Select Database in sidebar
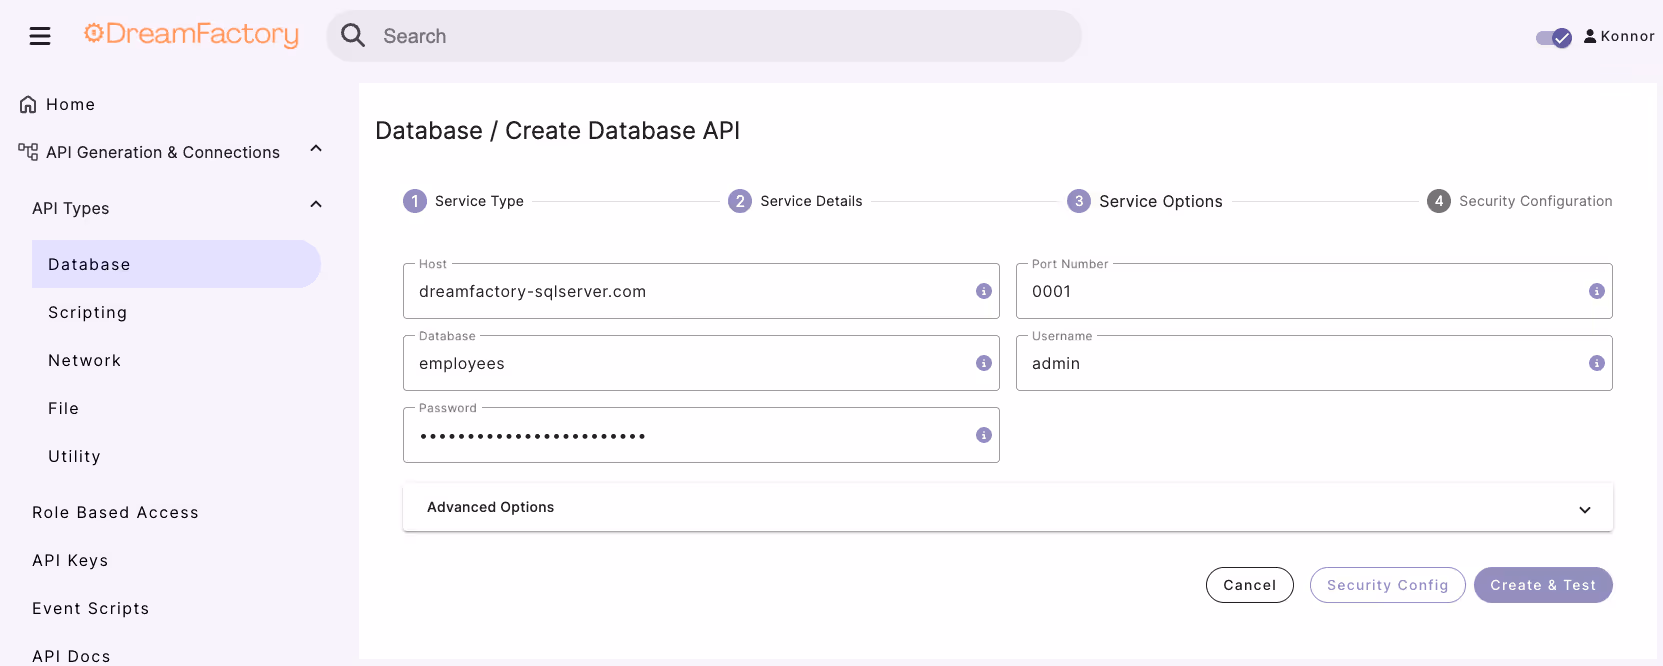1663x666 pixels. click(176, 264)
